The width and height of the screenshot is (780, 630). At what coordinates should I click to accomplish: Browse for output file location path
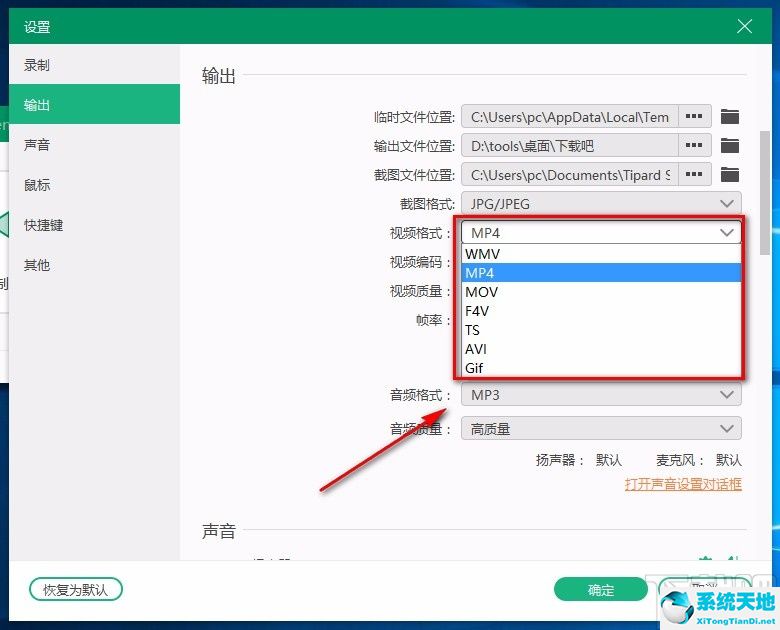click(x=694, y=145)
